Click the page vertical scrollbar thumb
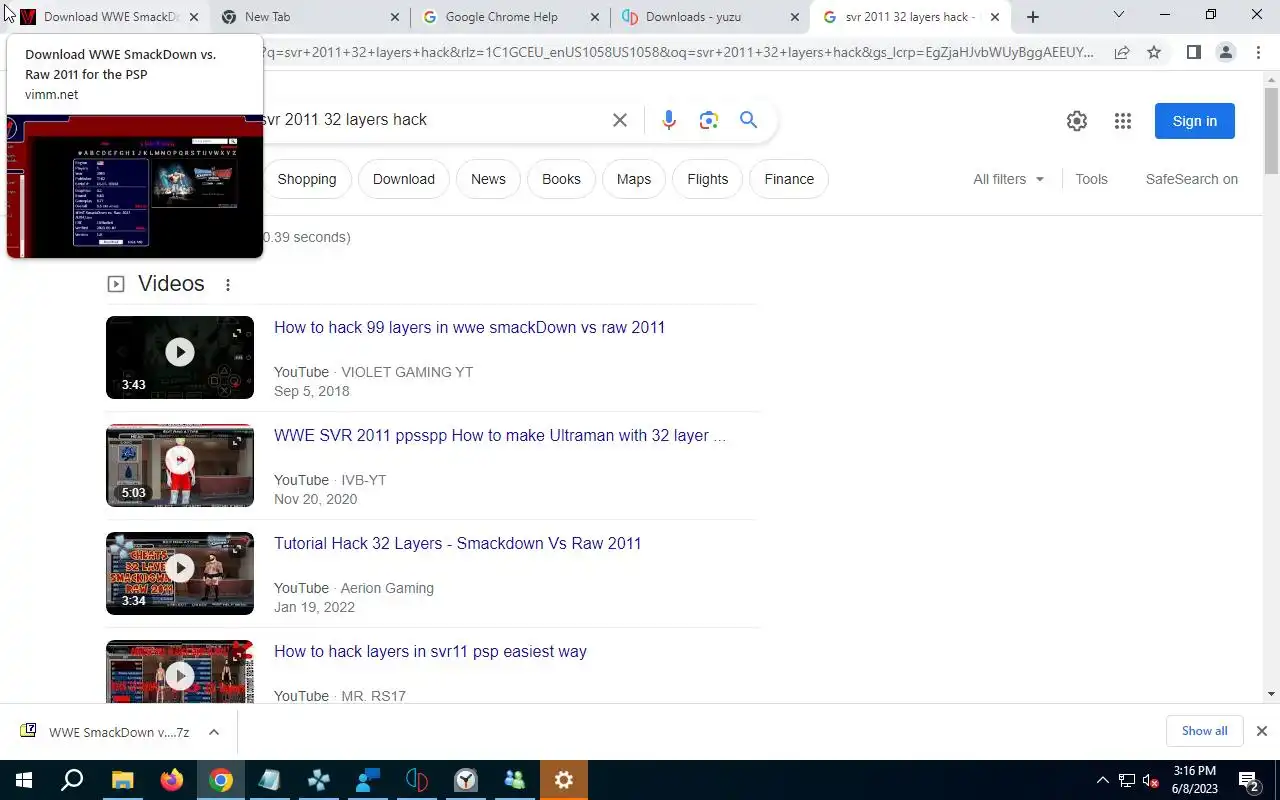The image size is (1280, 800). (x=1271, y=132)
